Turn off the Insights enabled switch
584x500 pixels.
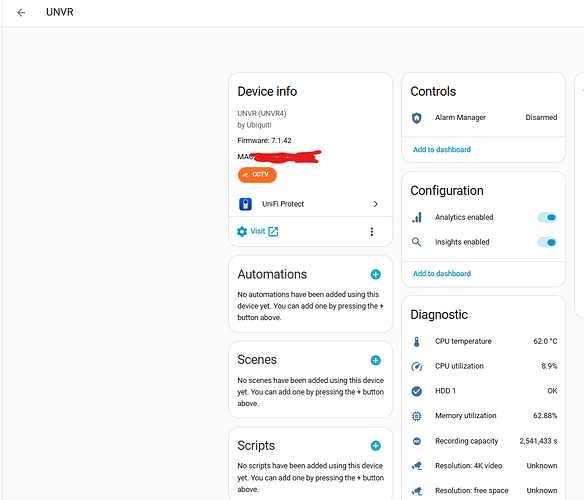[547, 242]
